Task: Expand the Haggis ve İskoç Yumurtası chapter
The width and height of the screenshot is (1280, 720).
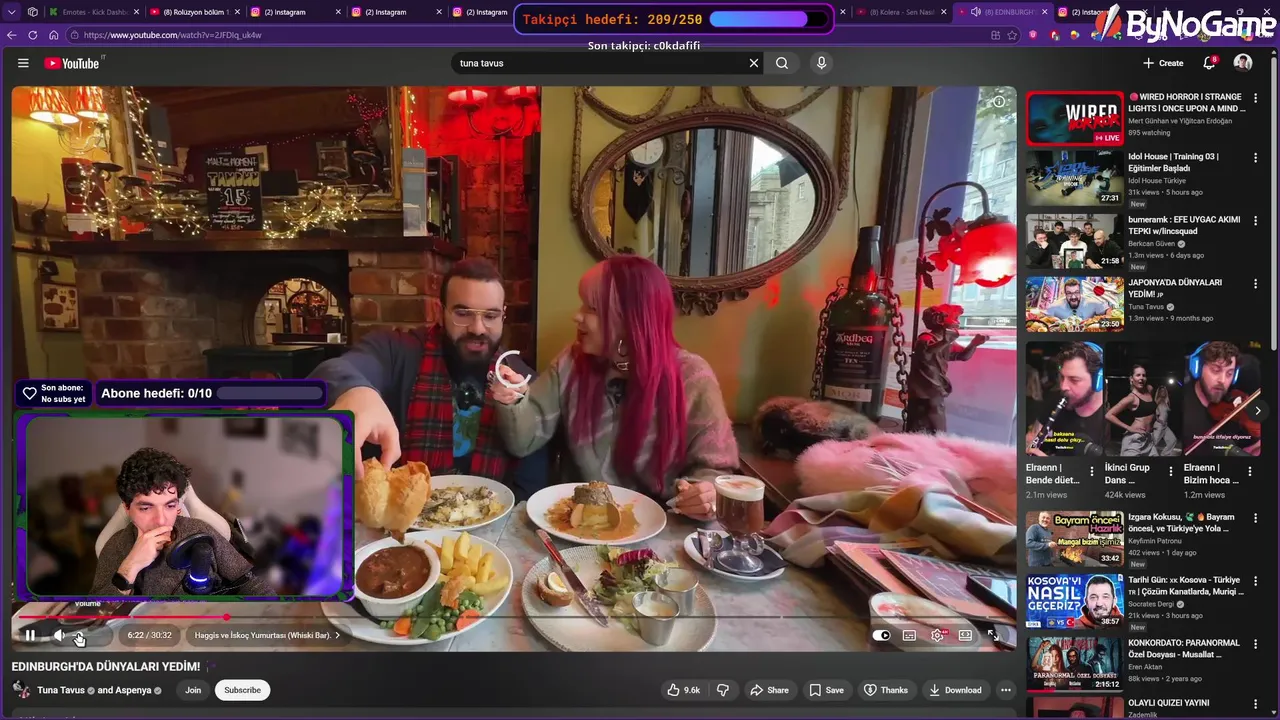Action: [x=267, y=635]
